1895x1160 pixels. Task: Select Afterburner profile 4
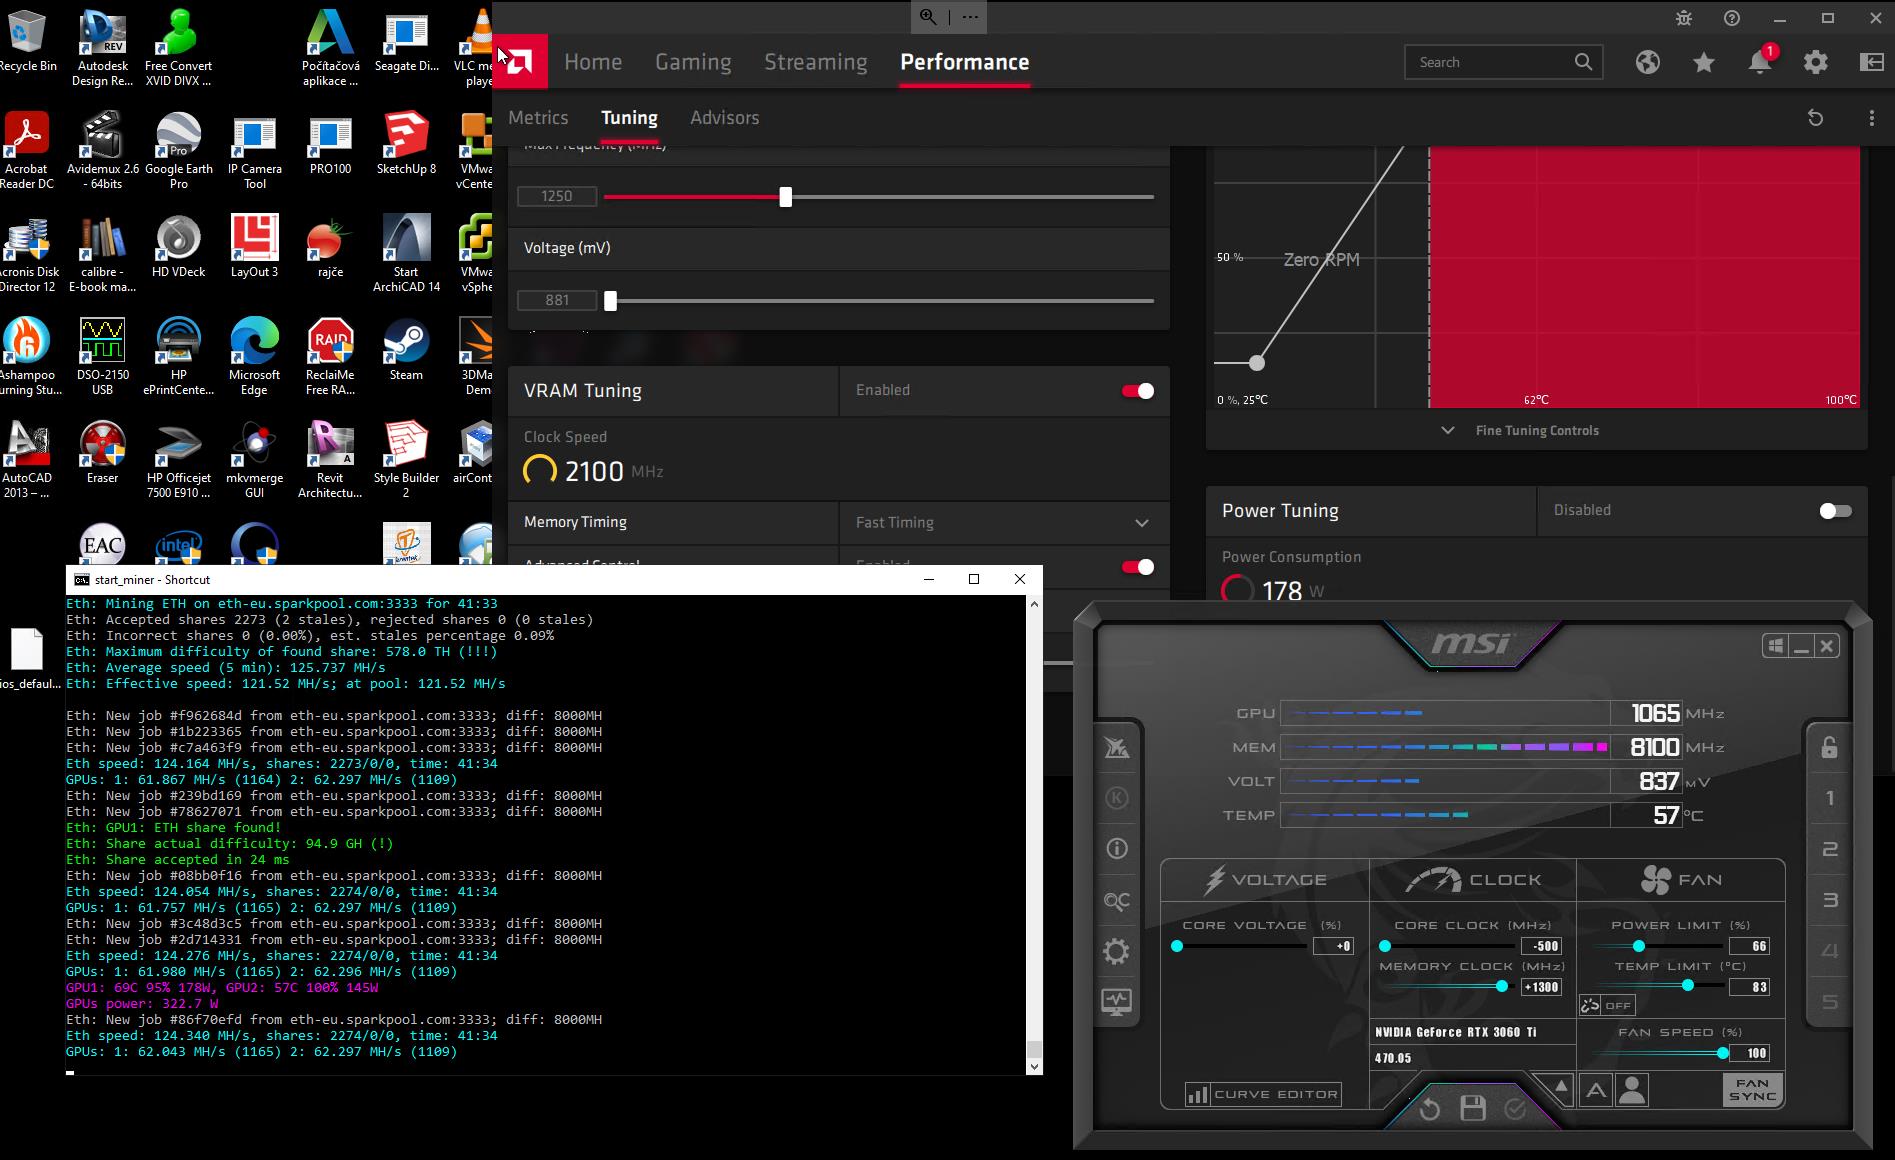click(1830, 951)
